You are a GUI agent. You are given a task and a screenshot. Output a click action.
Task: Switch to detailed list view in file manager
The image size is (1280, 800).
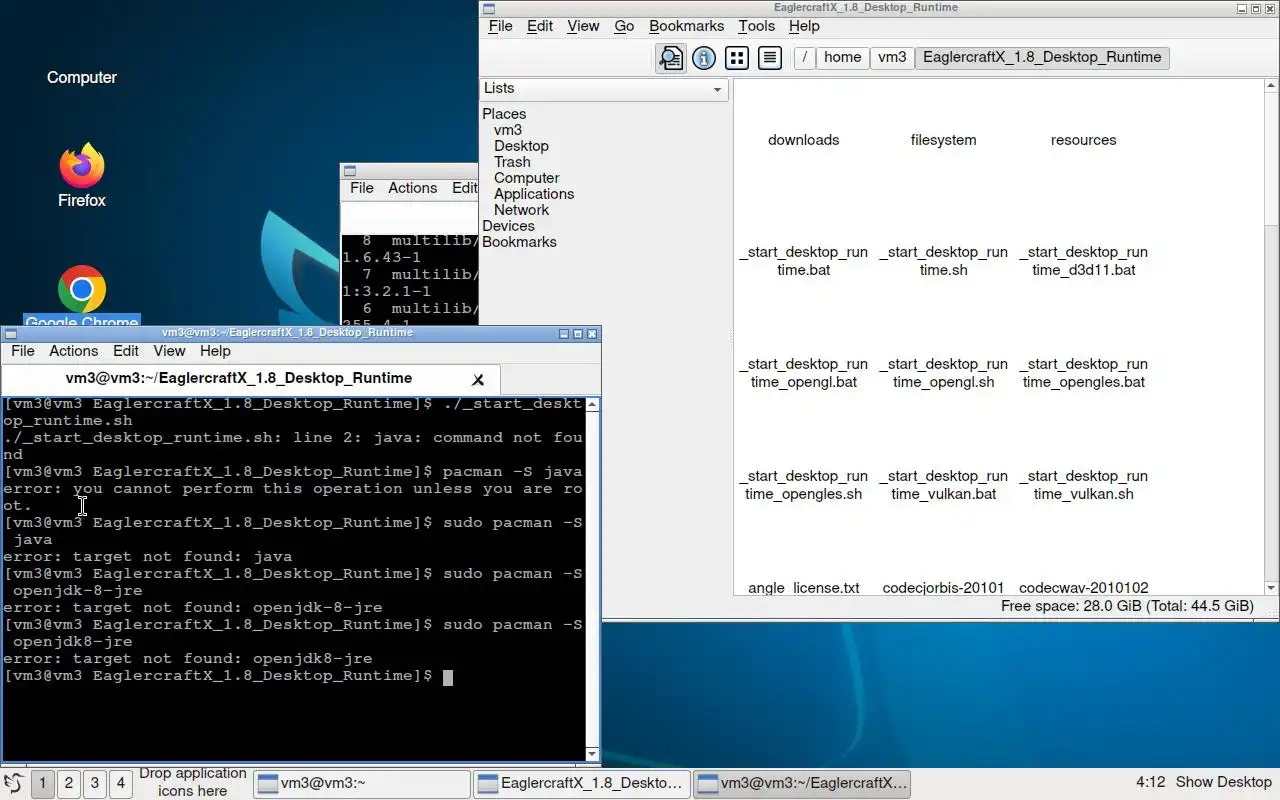pos(770,58)
